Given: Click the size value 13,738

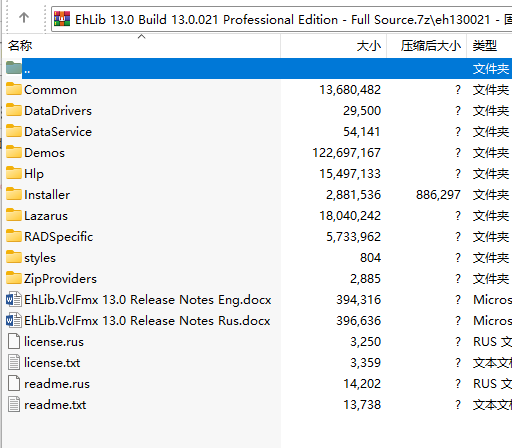Looking at the screenshot, I should coord(362,405).
